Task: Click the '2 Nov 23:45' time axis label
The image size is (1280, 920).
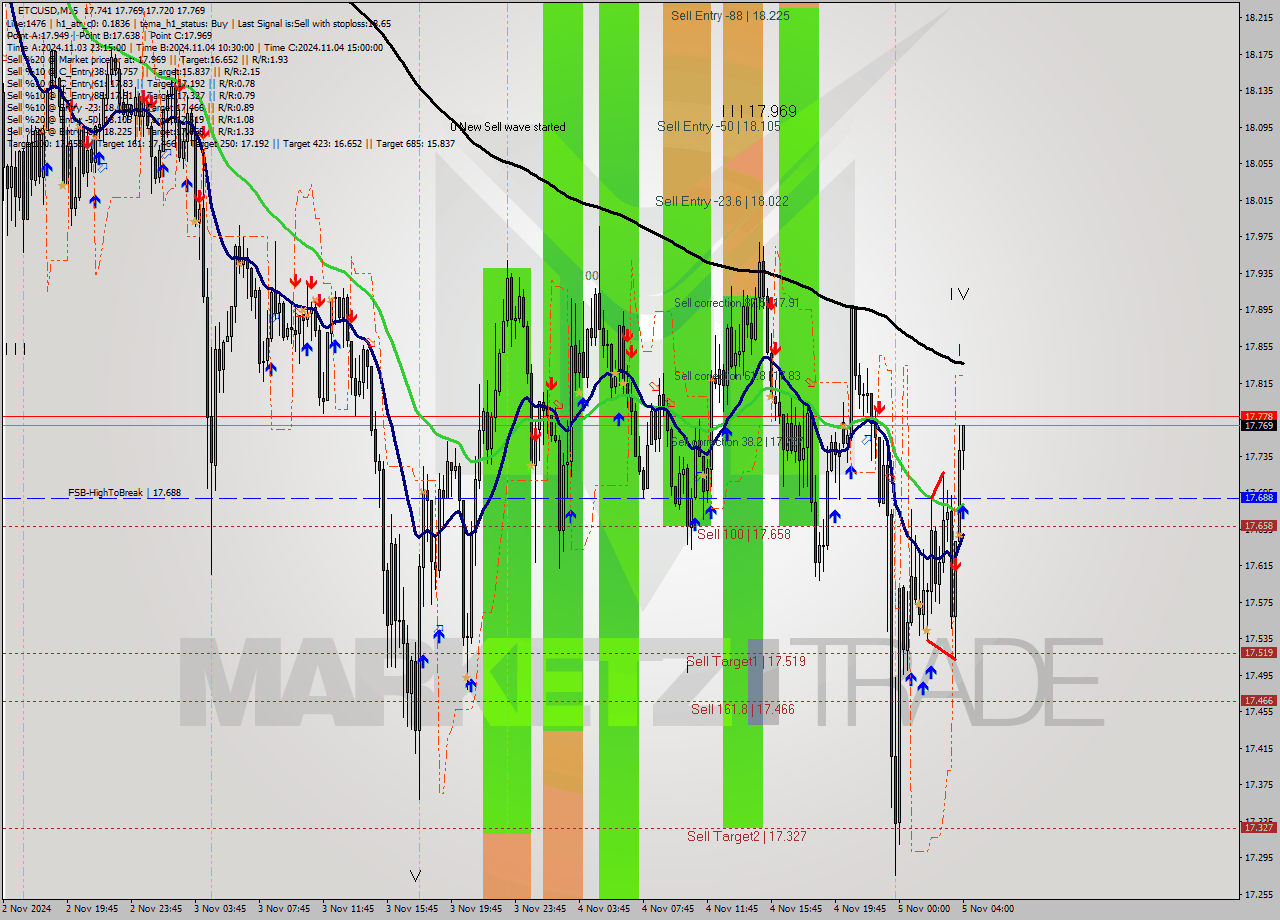Action: (x=156, y=909)
